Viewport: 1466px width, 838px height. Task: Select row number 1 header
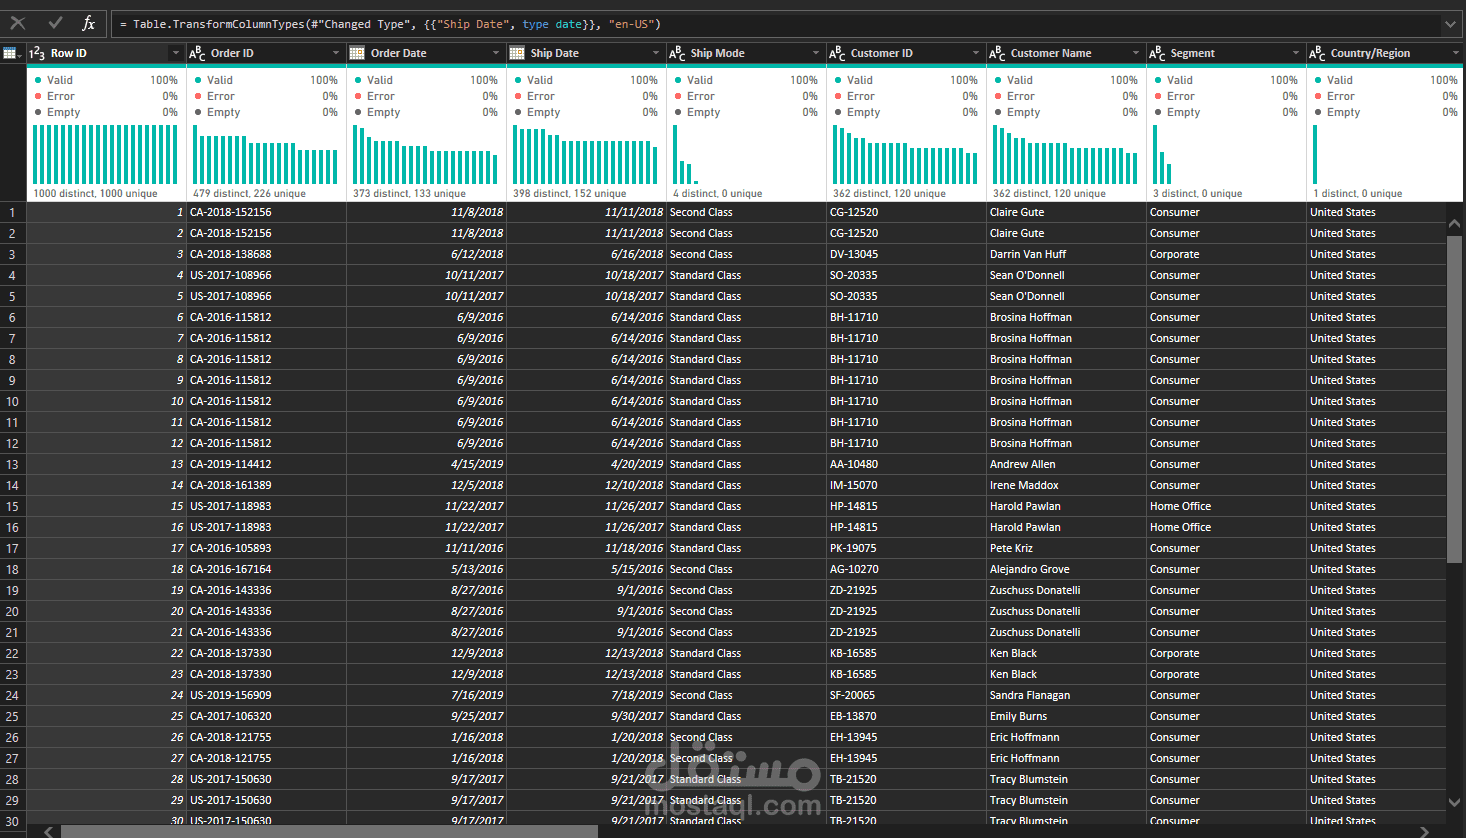[13, 212]
